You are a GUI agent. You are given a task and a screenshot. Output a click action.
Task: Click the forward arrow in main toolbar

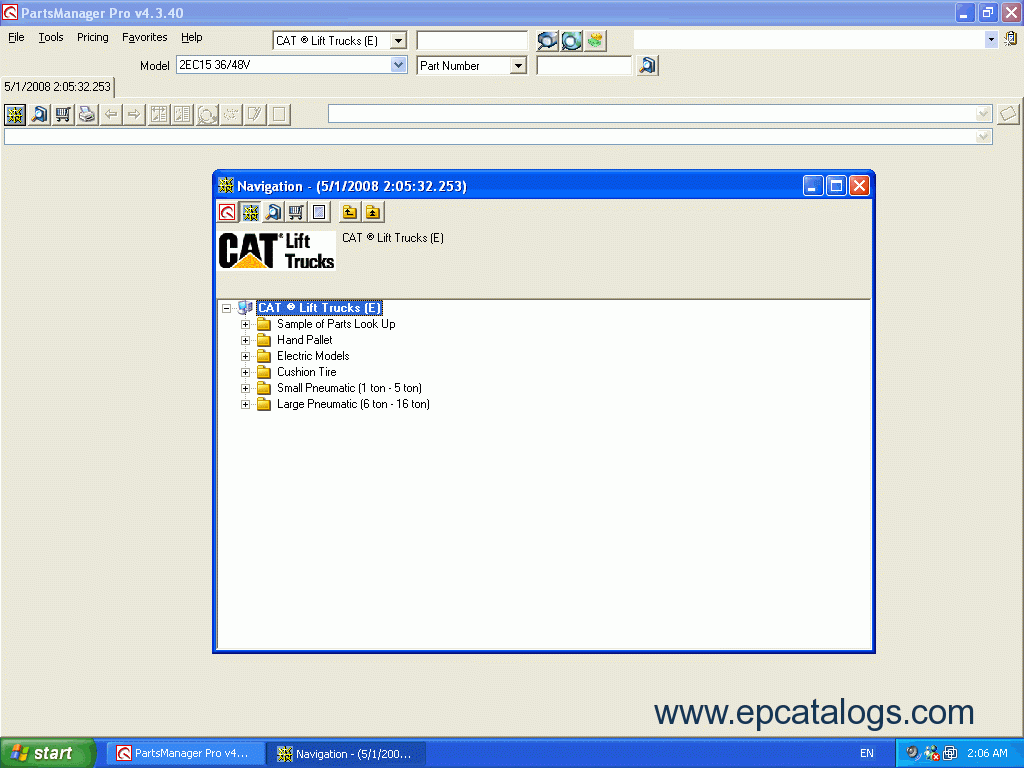(x=135, y=115)
